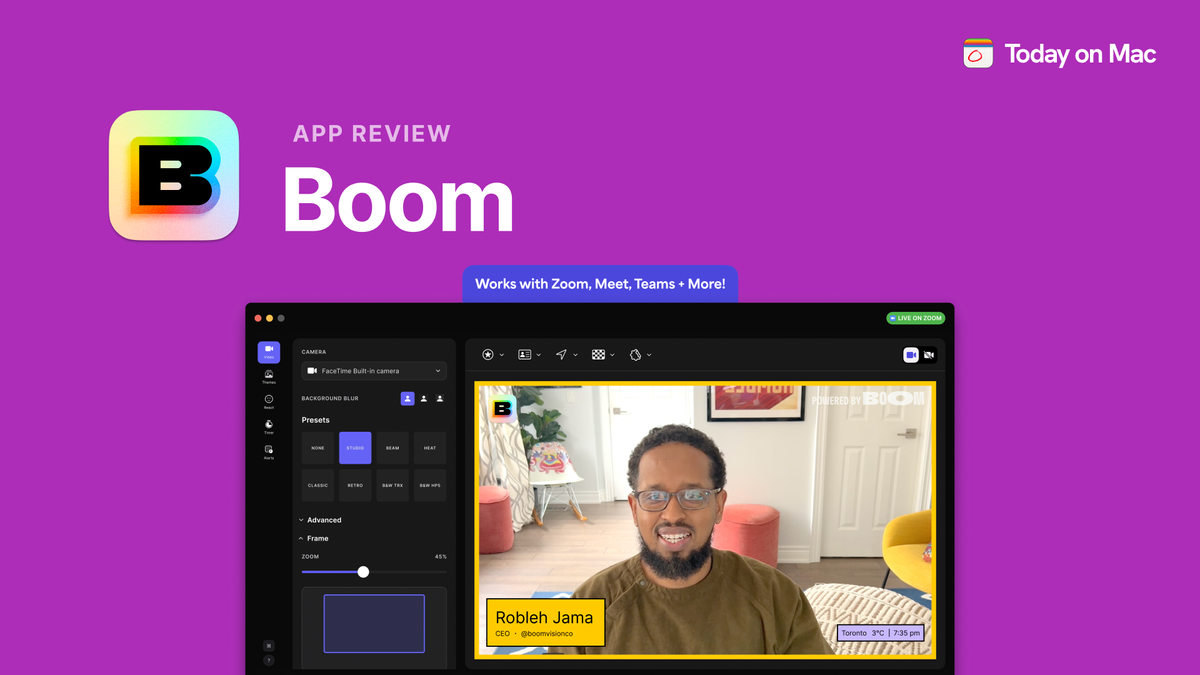Screen dimensions: 1200x675
Task: Click the help question mark icon
Action: tap(269, 660)
